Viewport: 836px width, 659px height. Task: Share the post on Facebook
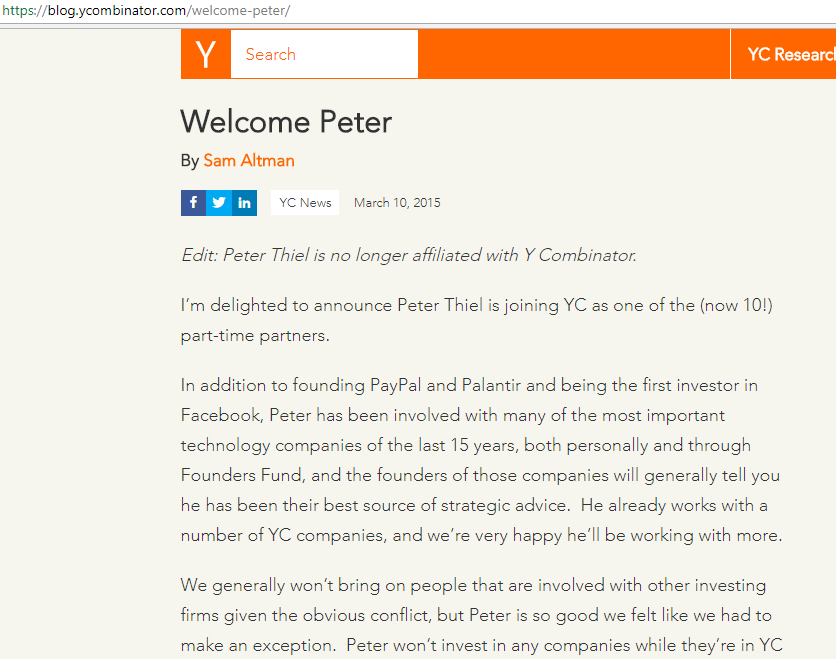coord(193,203)
